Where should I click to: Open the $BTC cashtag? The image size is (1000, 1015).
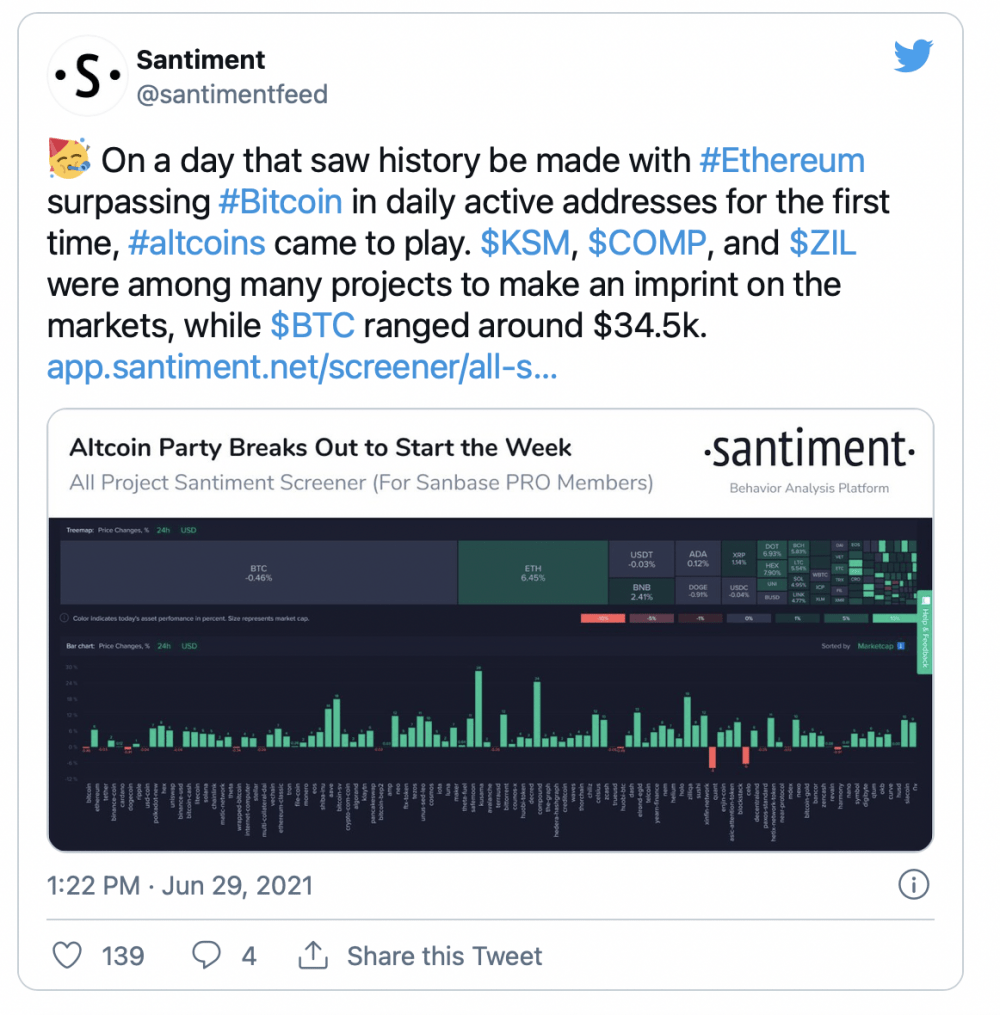click(x=313, y=326)
